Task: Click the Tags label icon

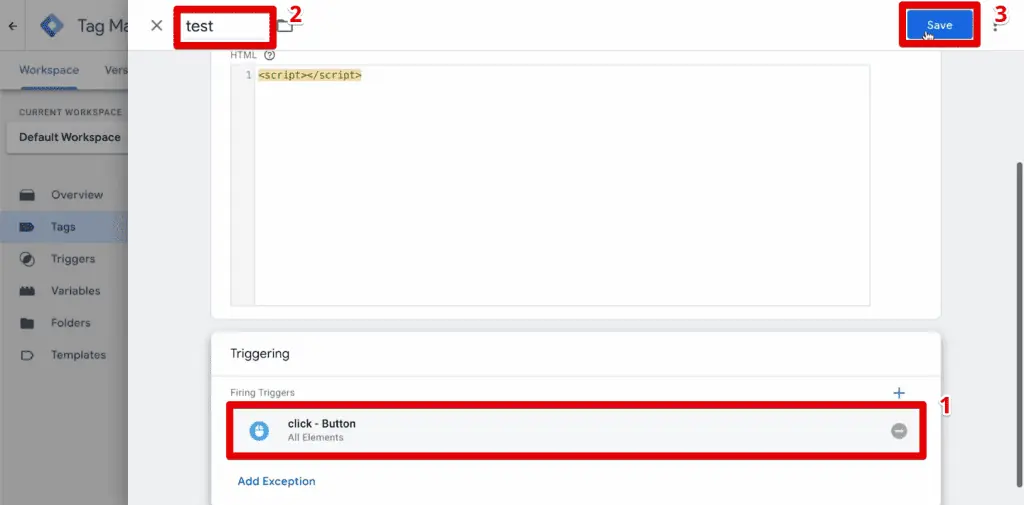Action: click(27, 227)
